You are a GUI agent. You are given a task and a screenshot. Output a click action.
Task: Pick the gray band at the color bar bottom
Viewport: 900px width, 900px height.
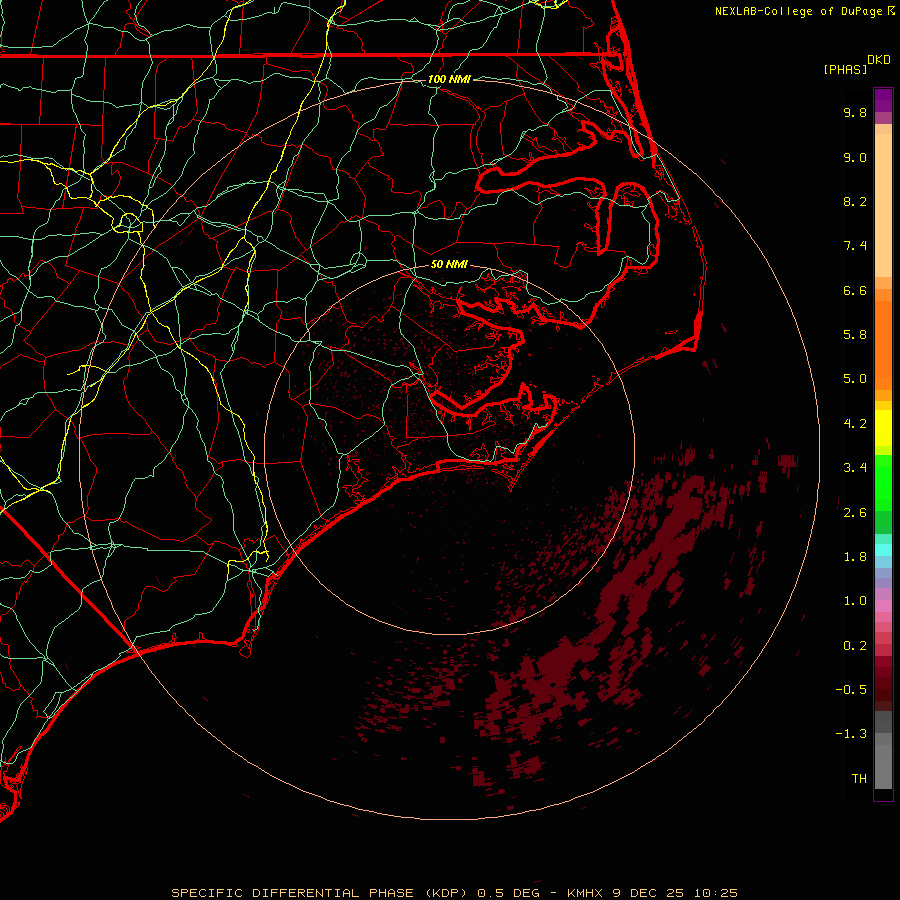coord(883,763)
